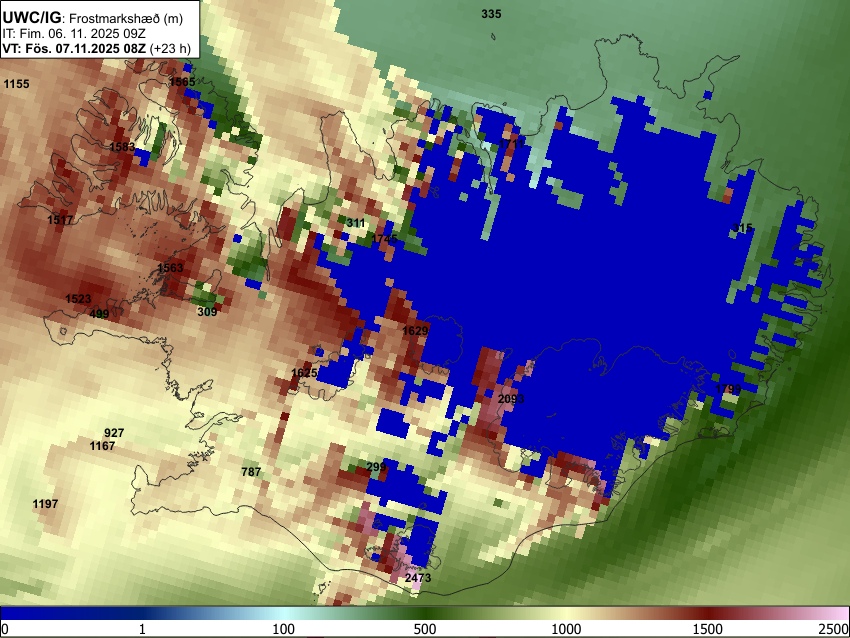Click the 1583 map value
This screenshot has height=638, width=850.
click(x=122, y=147)
